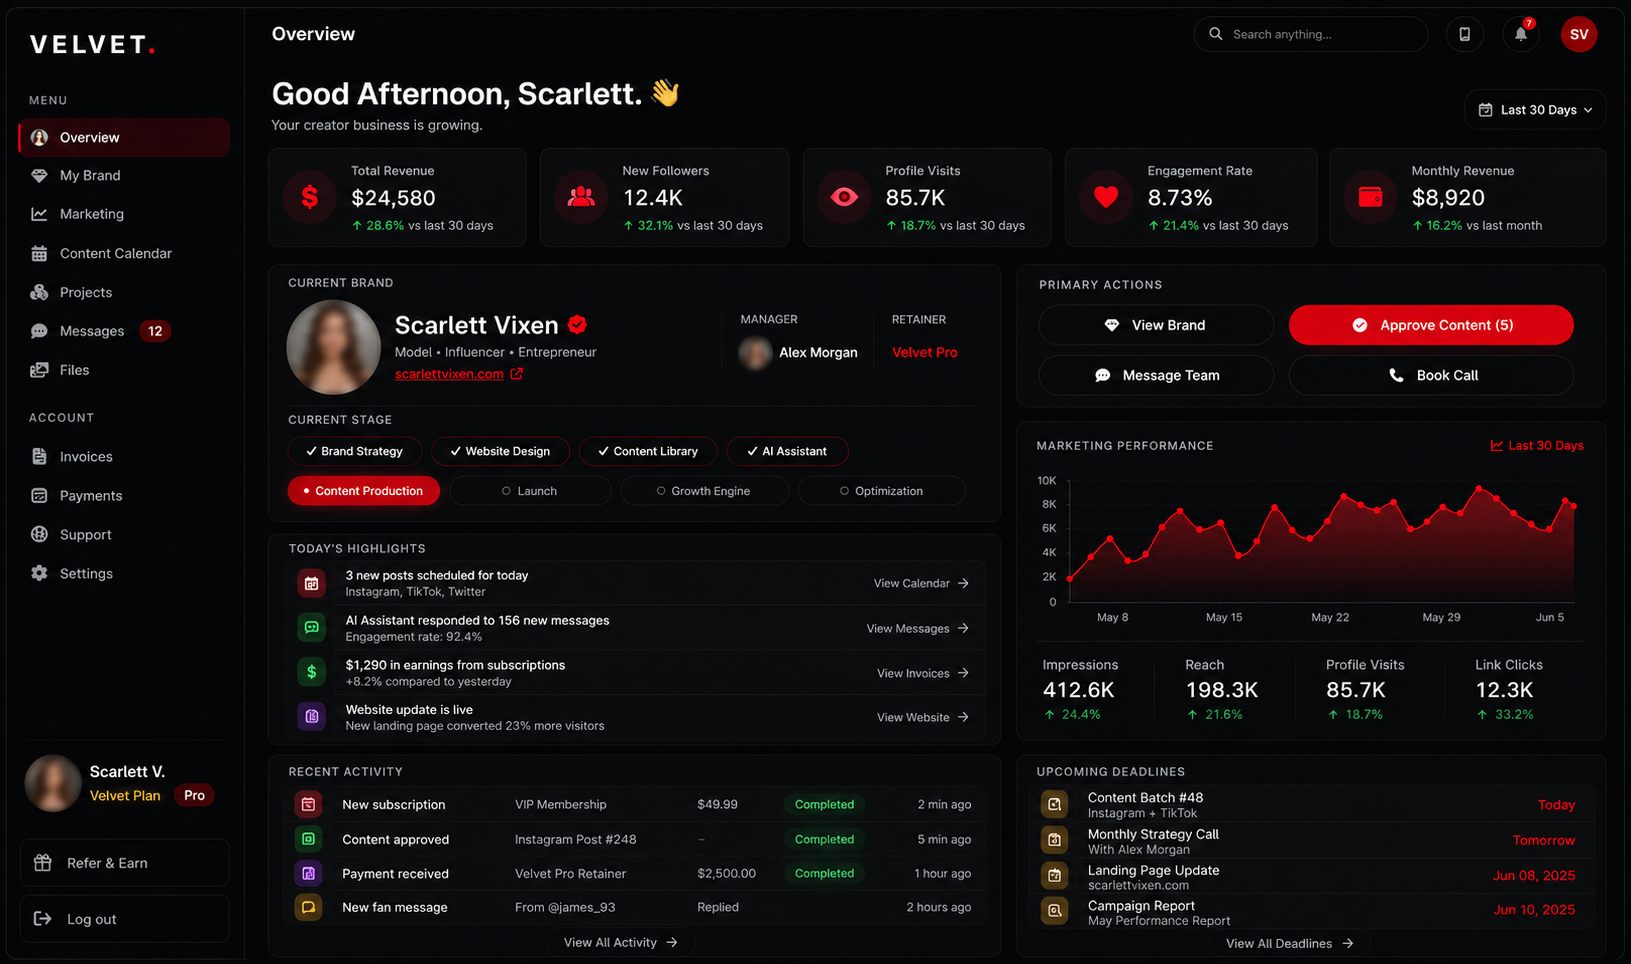Click the Engagement Rate heart icon
This screenshot has width=1631, height=964.
click(x=1106, y=197)
